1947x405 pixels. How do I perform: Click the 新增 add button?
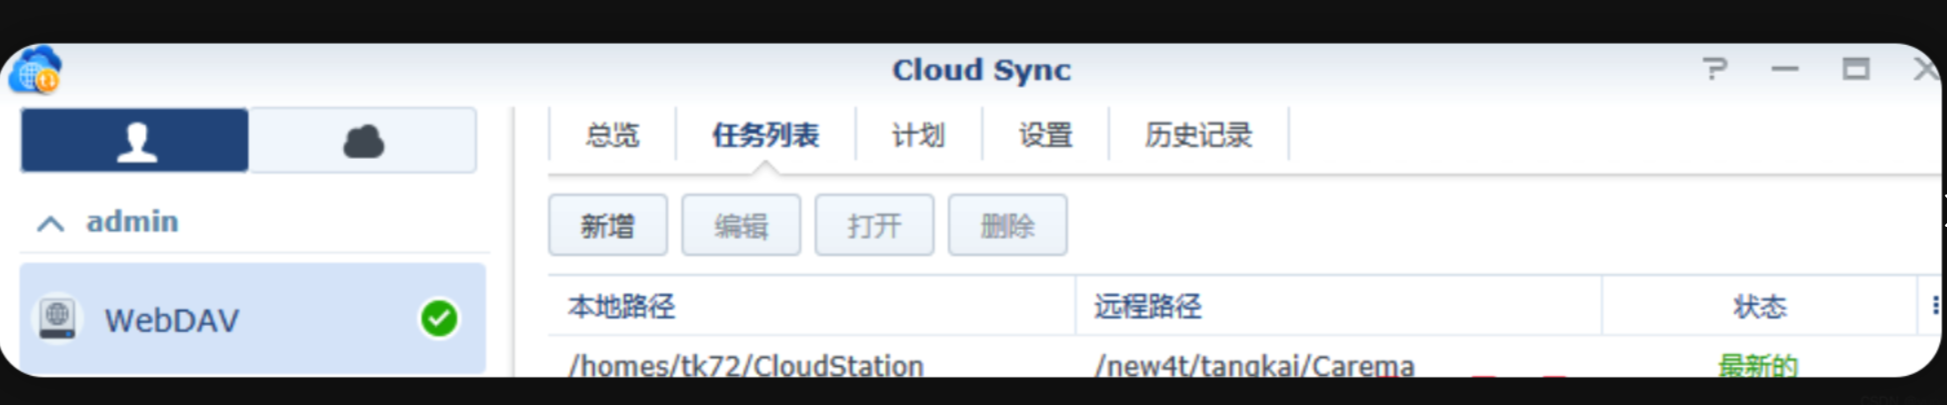[x=607, y=226]
